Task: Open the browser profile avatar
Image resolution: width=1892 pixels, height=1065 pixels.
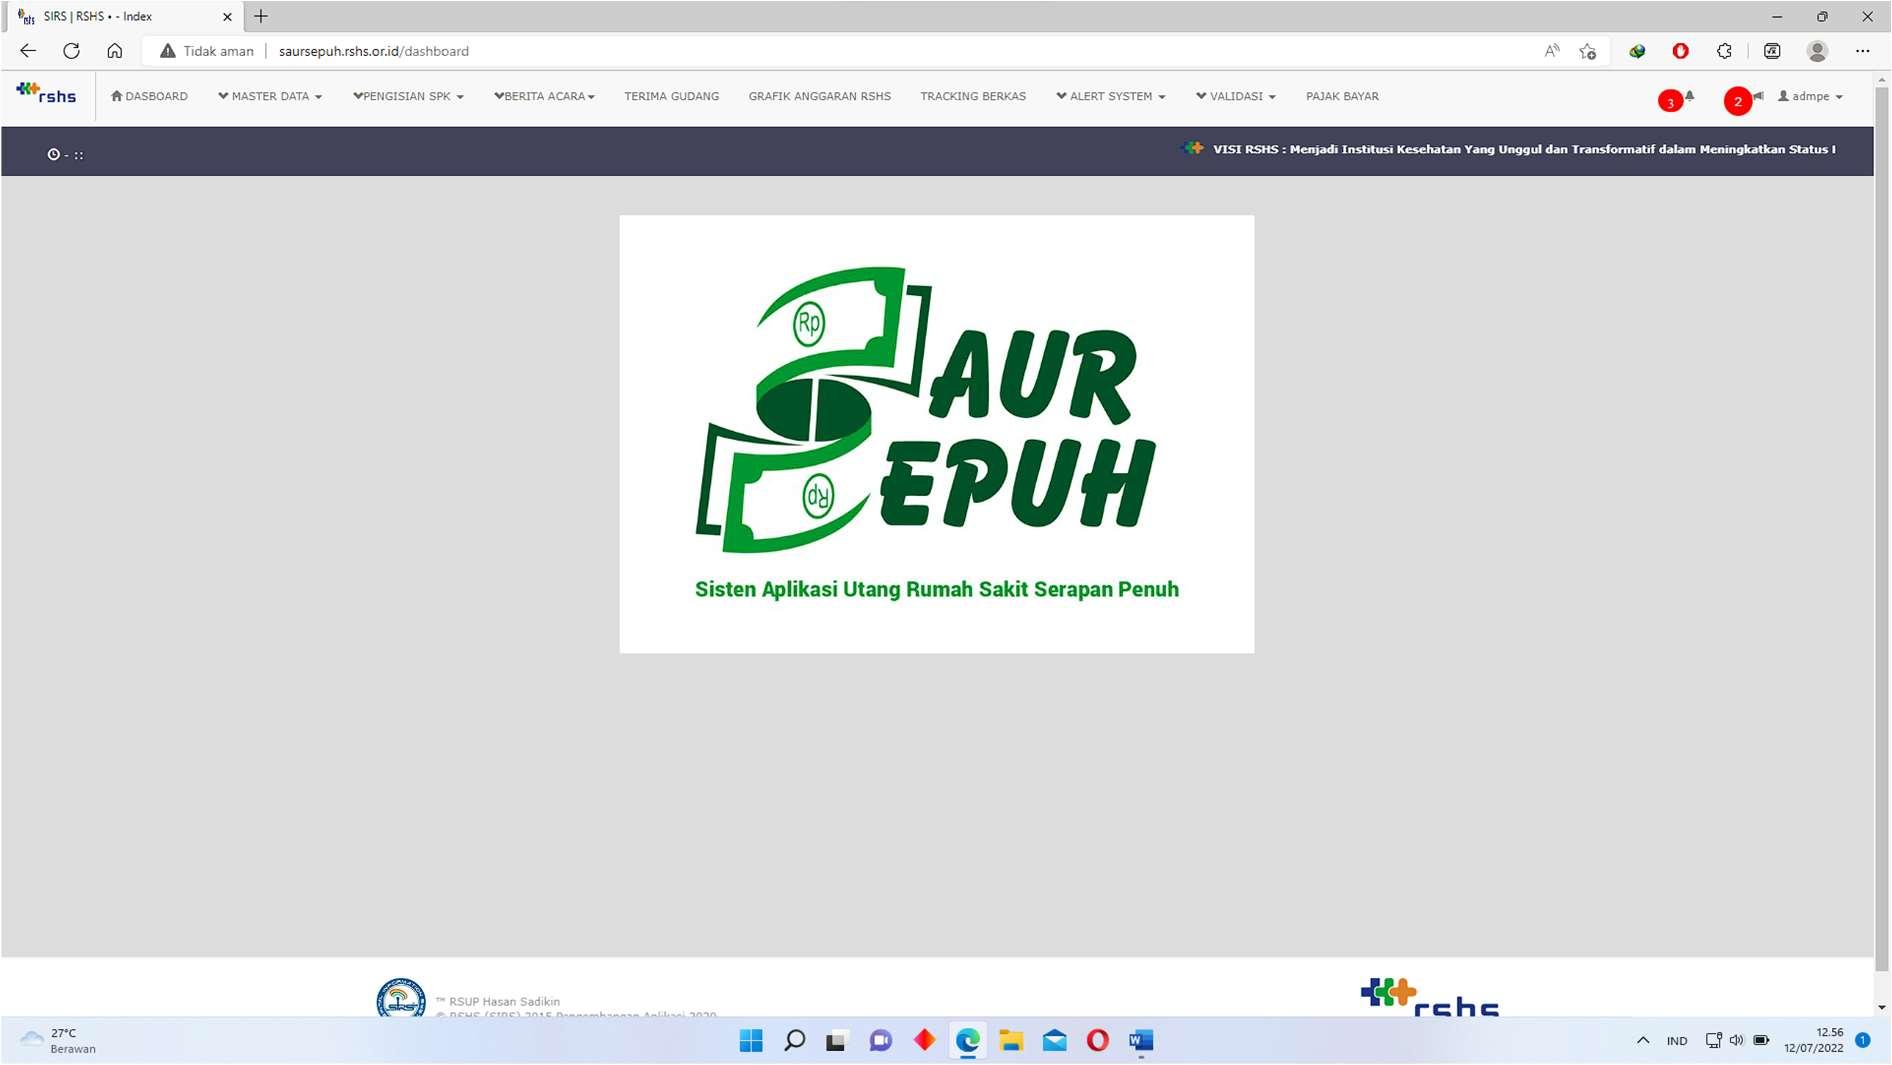Action: 1818,51
